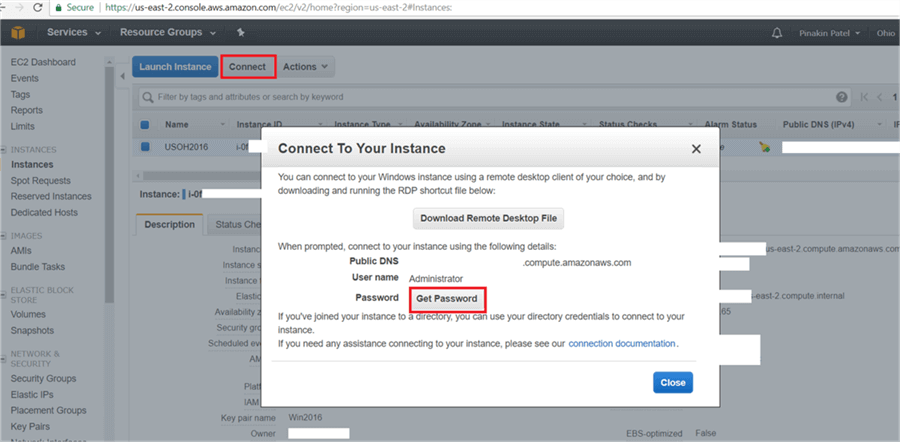900x442 pixels.
Task: Open Placement Groups in sidebar
Action: point(48,410)
